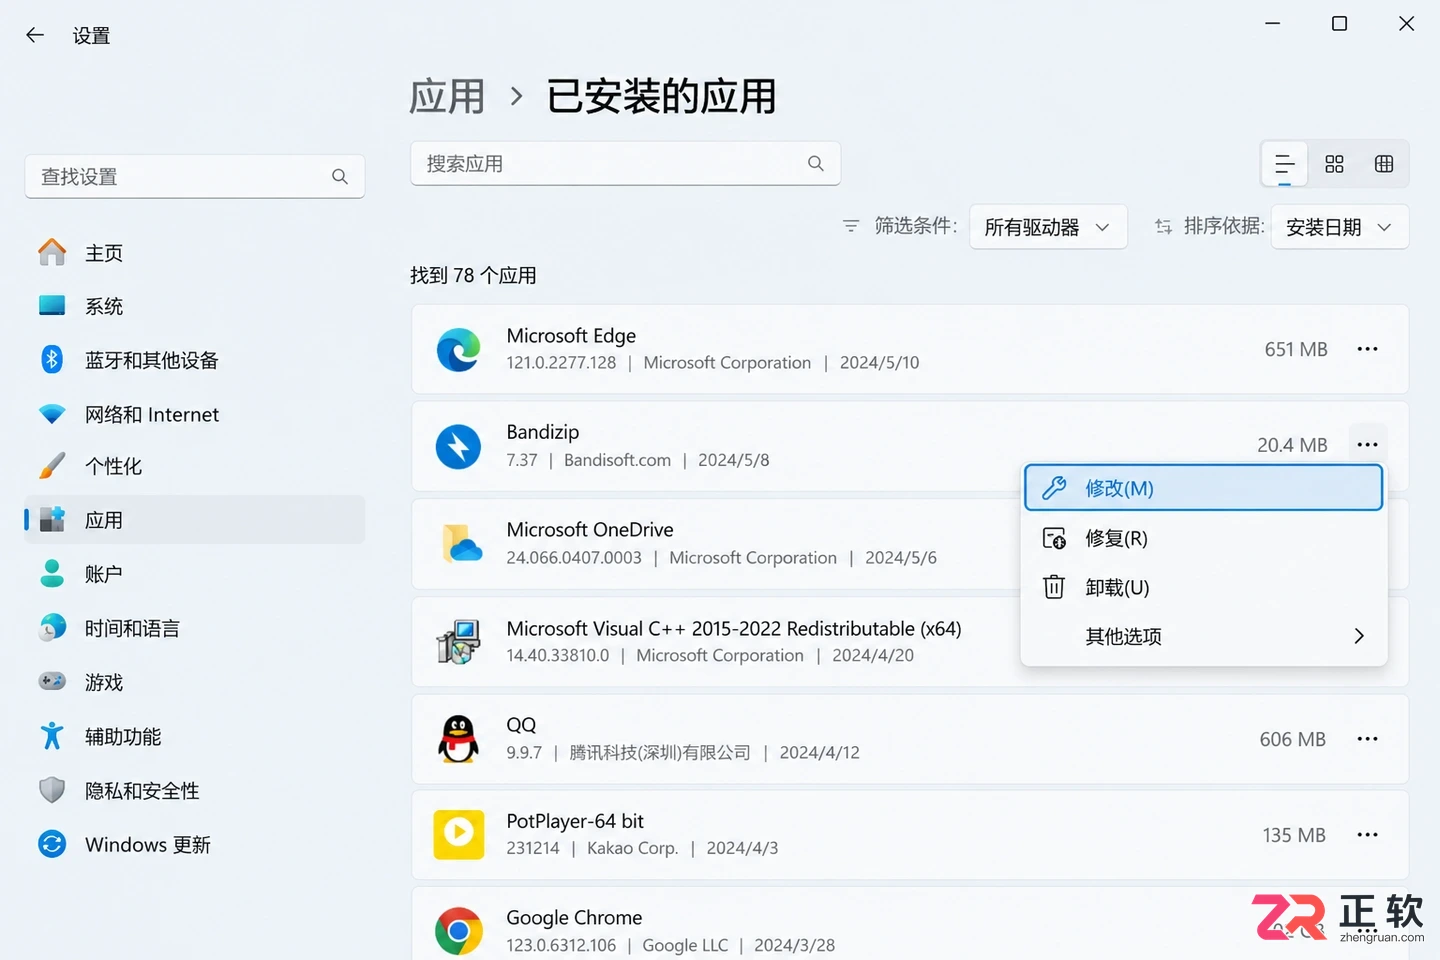This screenshot has width=1440, height=960.
Task: Open more options for QQ
Action: (1367, 739)
